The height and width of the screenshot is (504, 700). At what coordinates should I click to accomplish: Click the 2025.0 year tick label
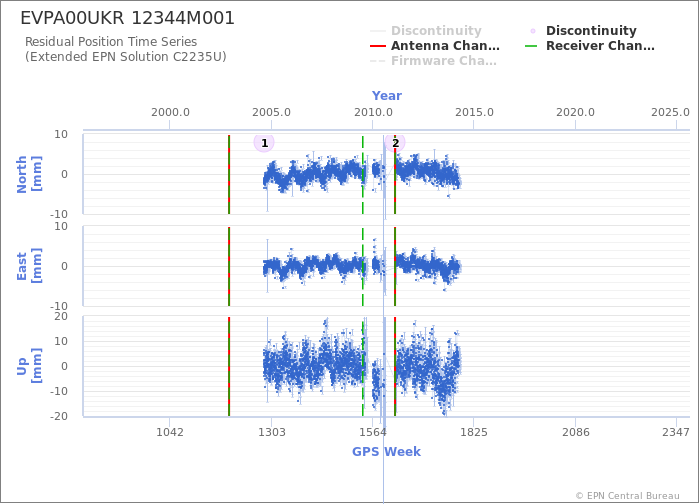(670, 112)
